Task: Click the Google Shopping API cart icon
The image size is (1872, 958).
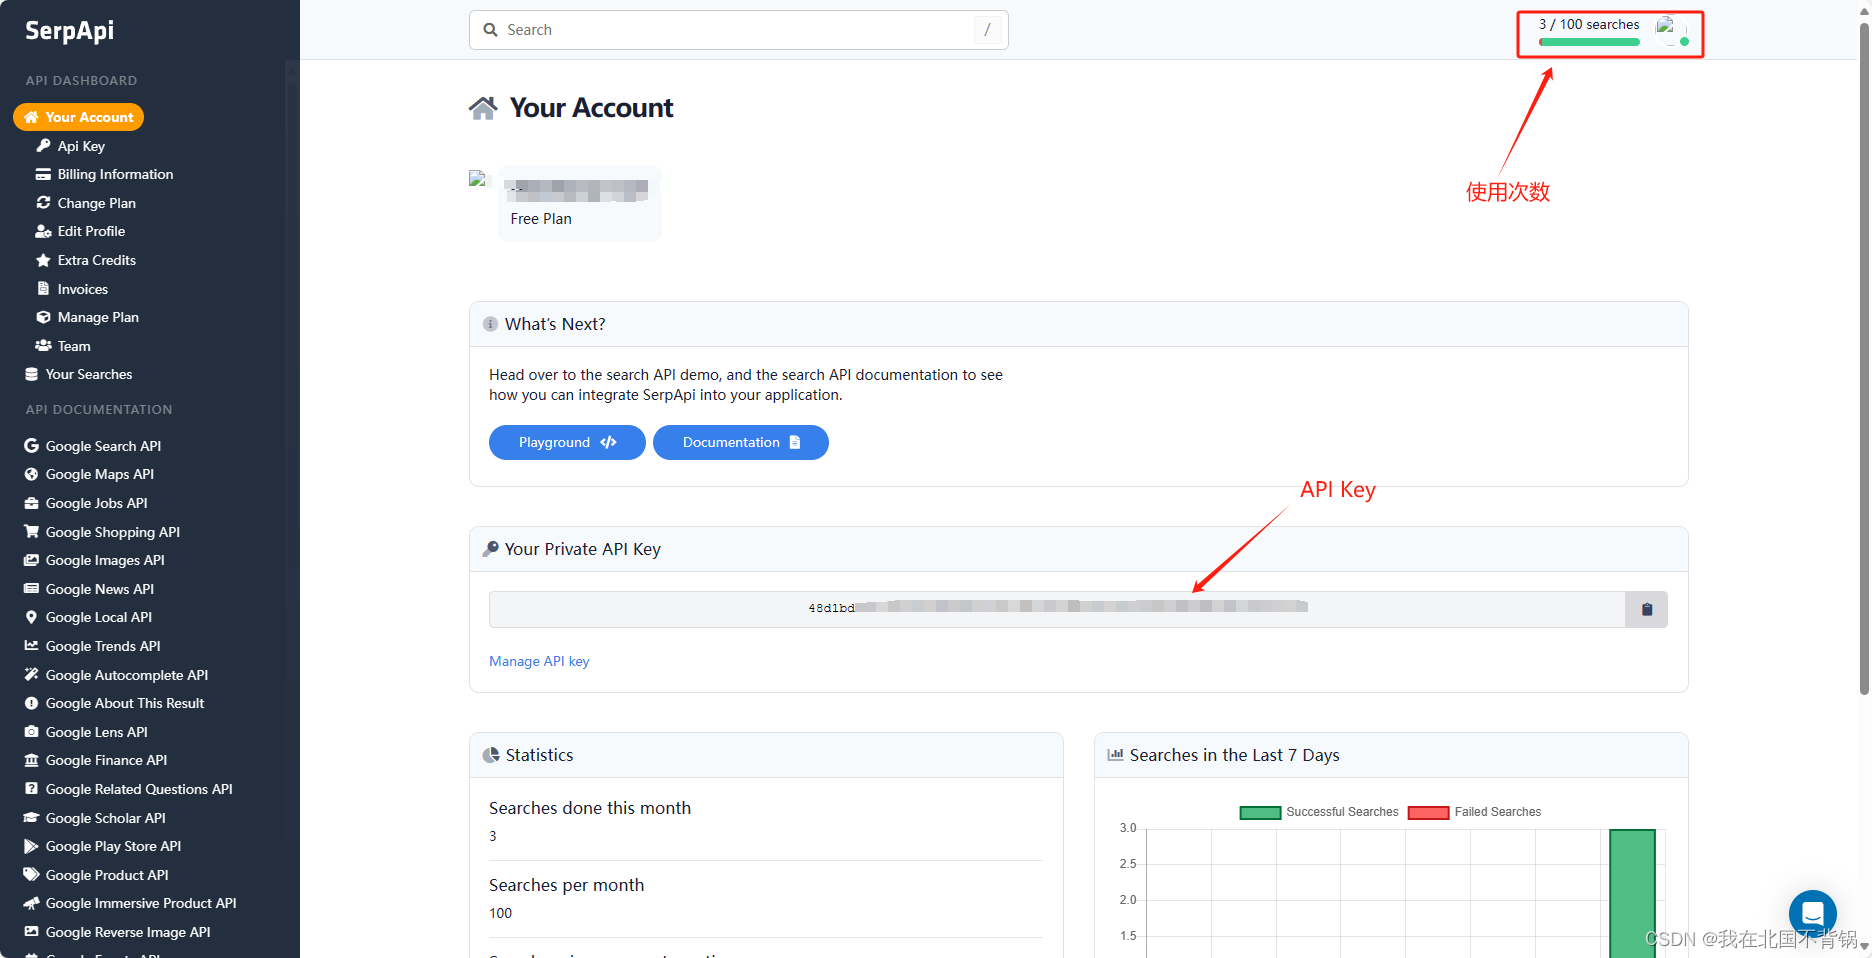Action: click(31, 532)
